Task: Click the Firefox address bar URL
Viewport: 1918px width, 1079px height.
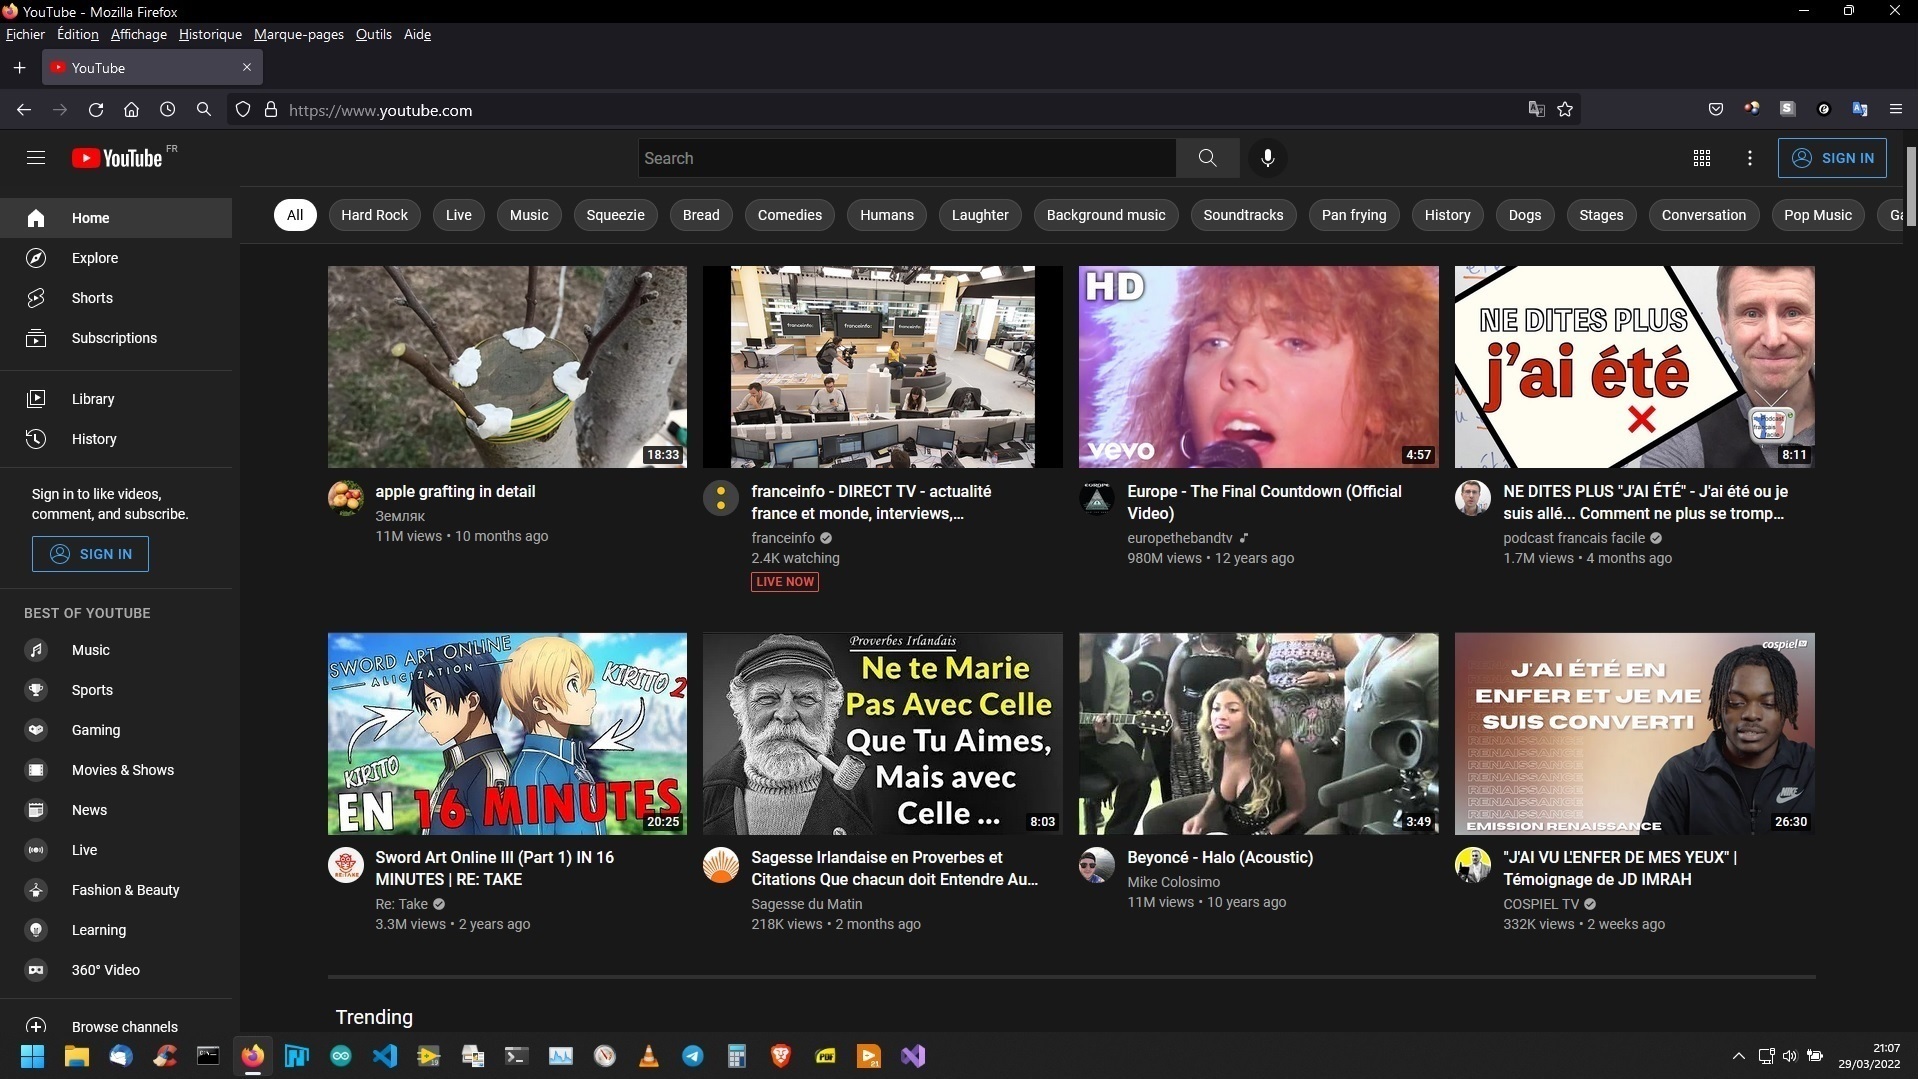Action: click(380, 110)
